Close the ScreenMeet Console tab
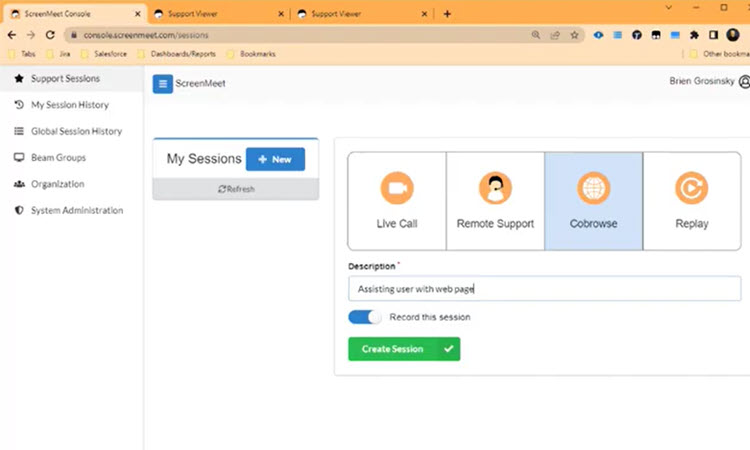Image resolution: width=750 pixels, height=450 pixels. 138,14
